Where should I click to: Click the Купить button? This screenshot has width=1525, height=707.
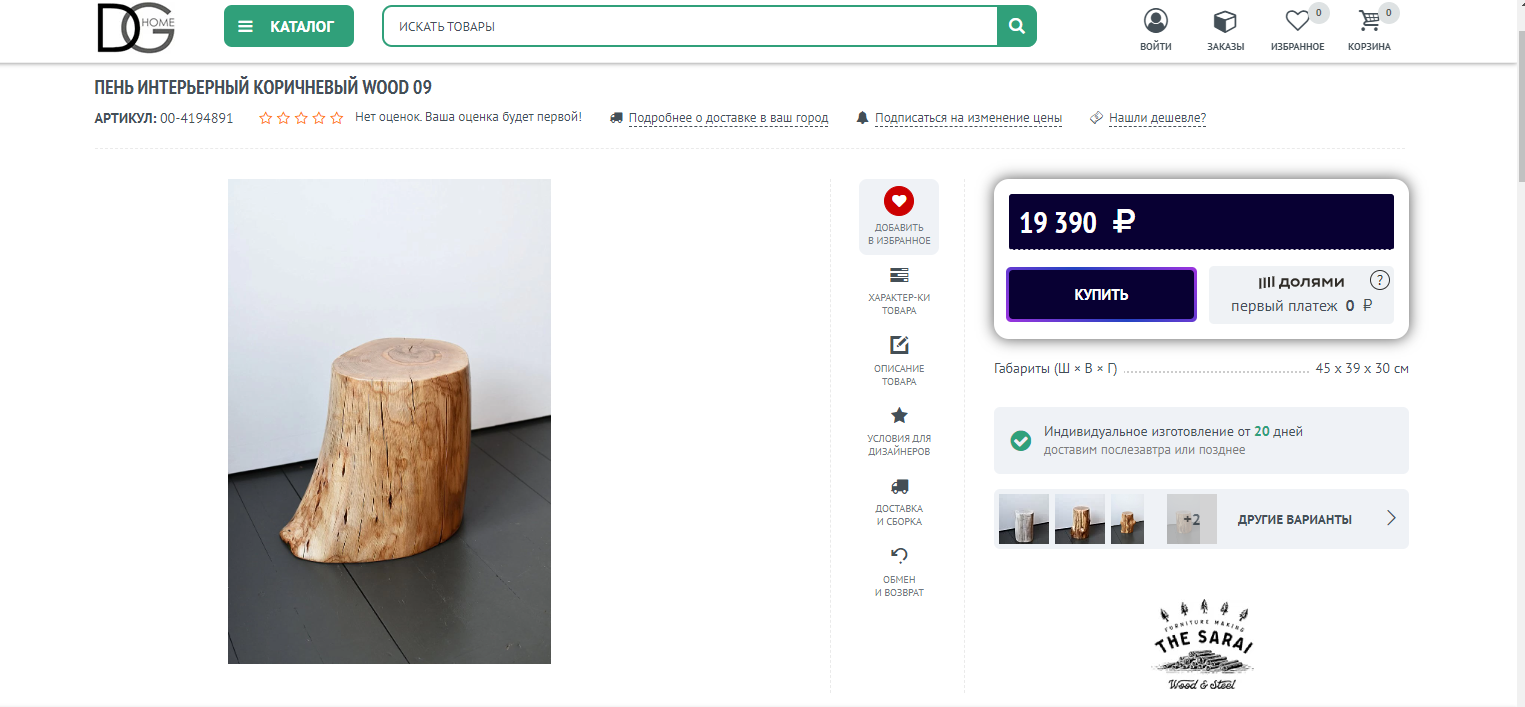coord(1101,295)
